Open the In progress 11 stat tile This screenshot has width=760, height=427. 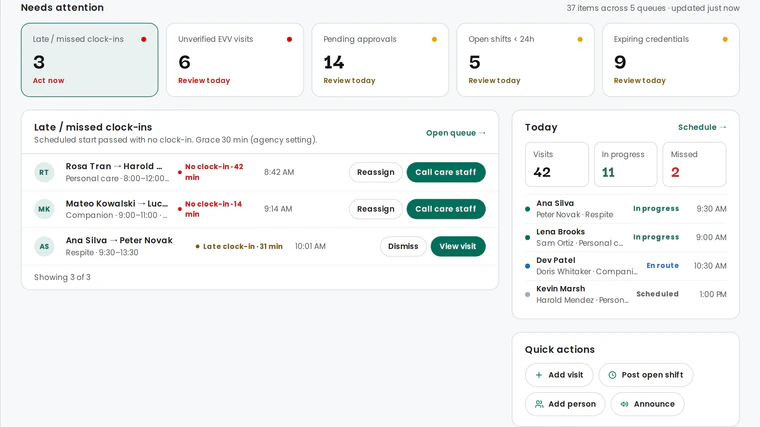[x=625, y=164]
